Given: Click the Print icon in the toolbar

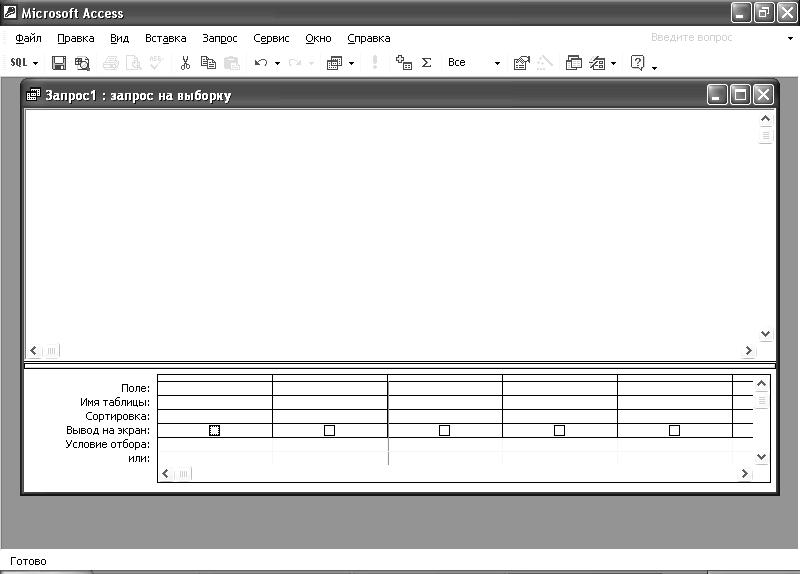Looking at the screenshot, I should 111,63.
